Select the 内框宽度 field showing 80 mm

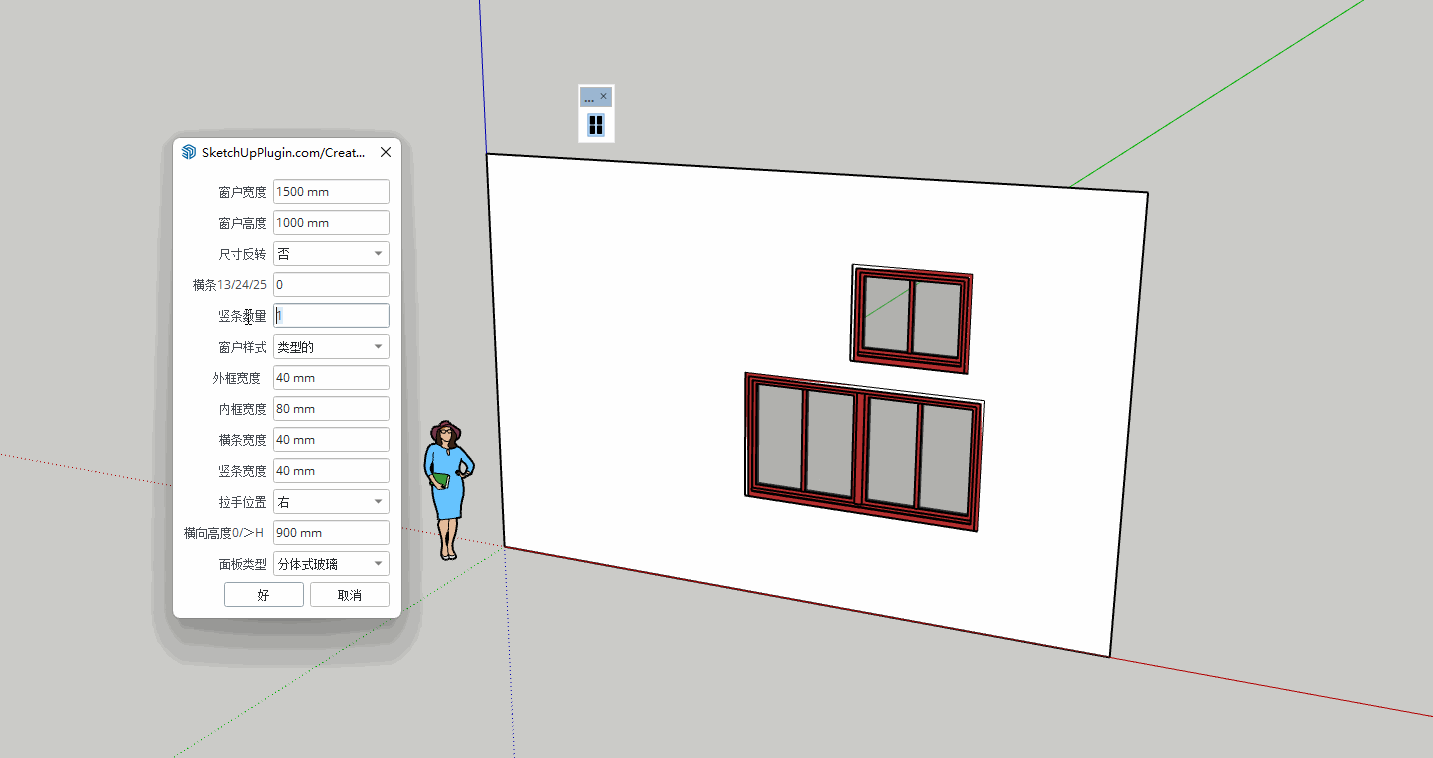click(x=331, y=409)
